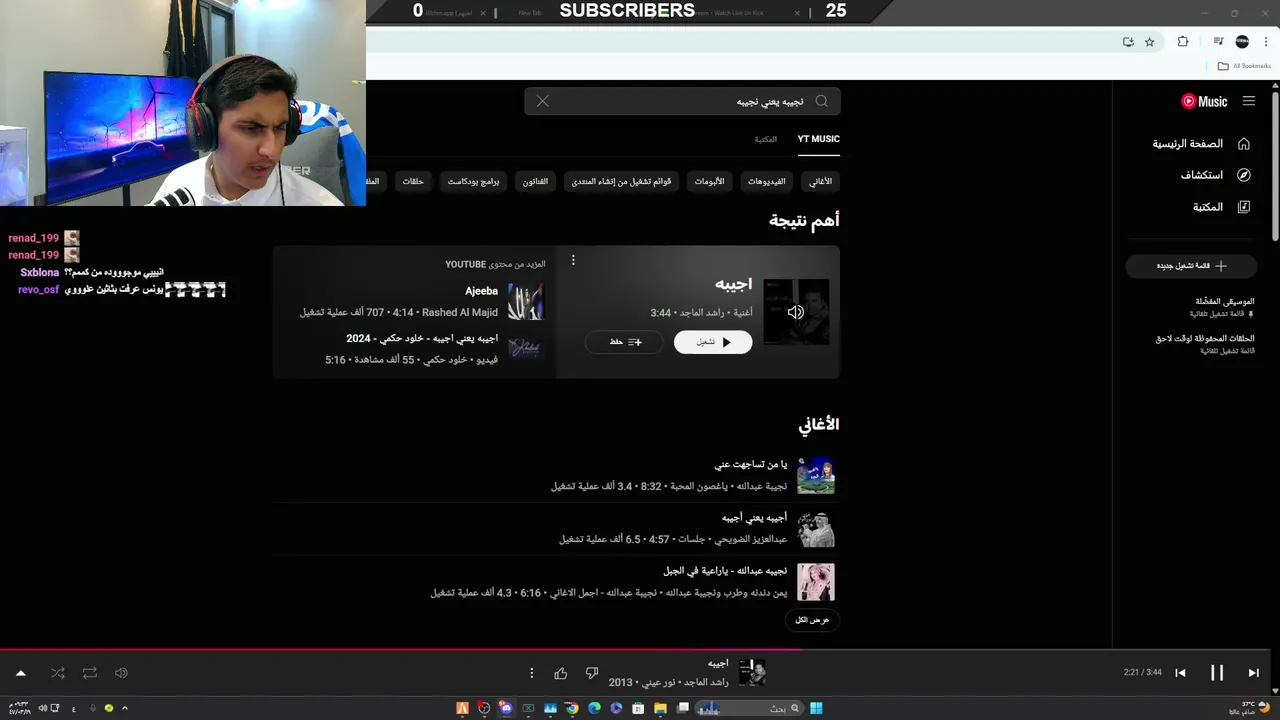Filter results by الألبومات chip
The width and height of the screenshot is (1280, 720).
[709, 181]
